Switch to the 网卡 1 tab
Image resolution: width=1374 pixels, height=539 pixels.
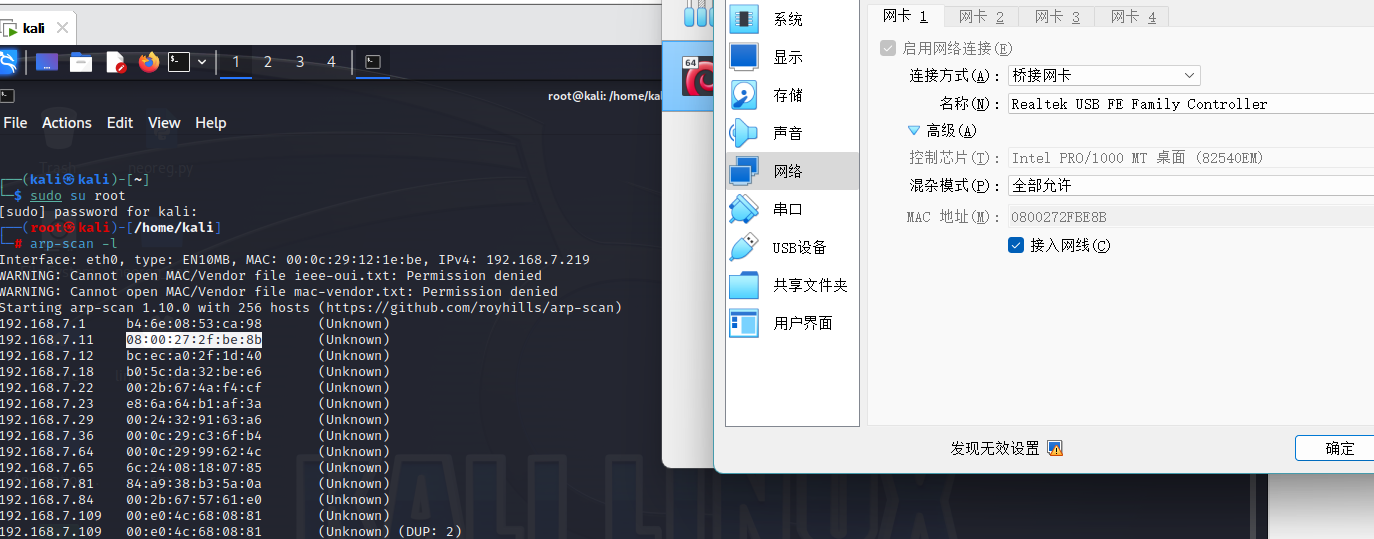pyautogui.click(x=905, y=16)
